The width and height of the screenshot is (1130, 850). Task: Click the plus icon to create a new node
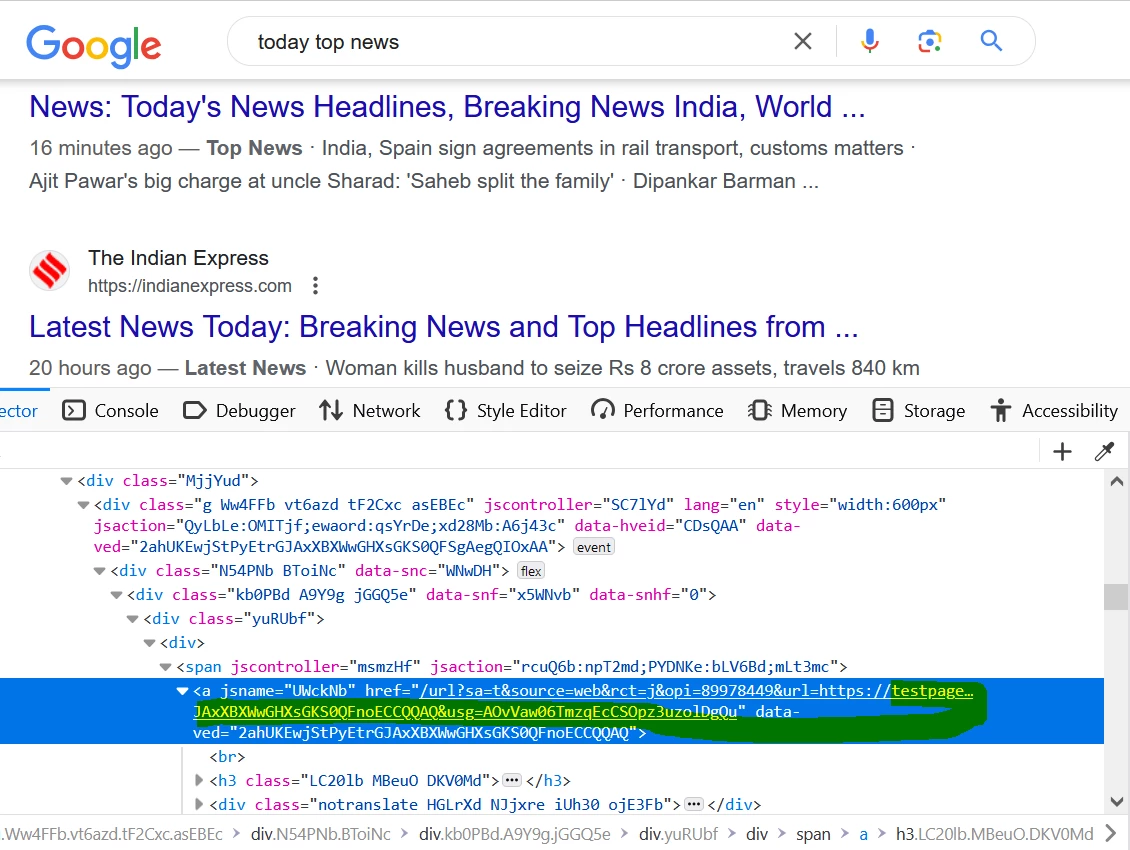tap(1062, 452)
